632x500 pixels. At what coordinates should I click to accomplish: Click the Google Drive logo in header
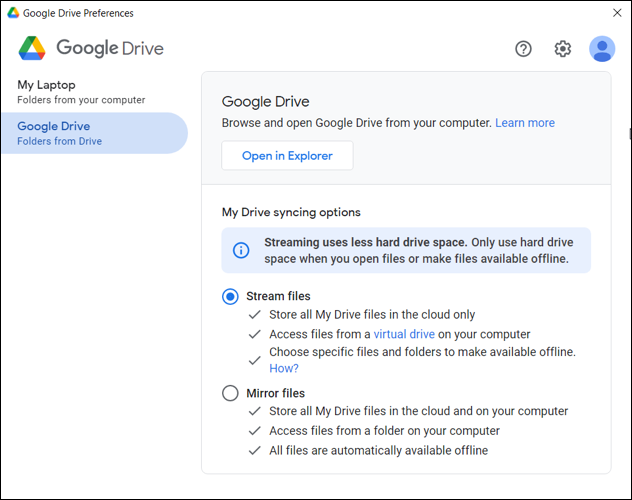click(91, 48)
